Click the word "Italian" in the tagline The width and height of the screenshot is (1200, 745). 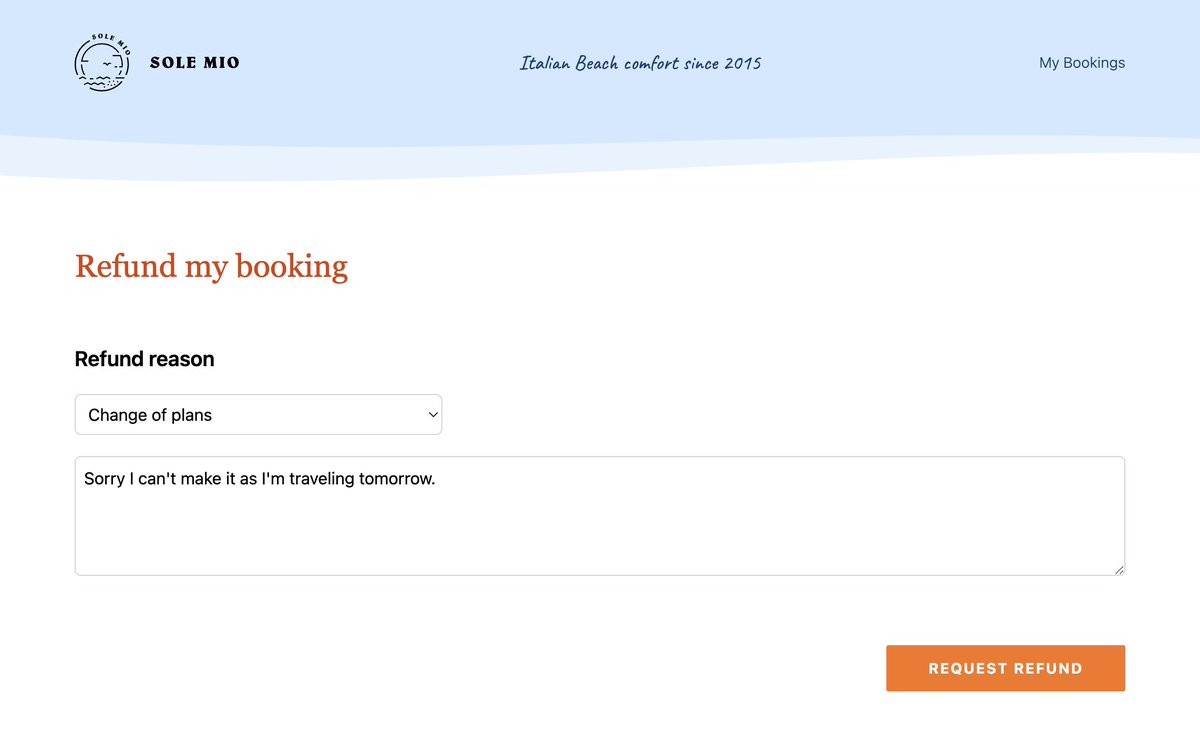point(544,63)
